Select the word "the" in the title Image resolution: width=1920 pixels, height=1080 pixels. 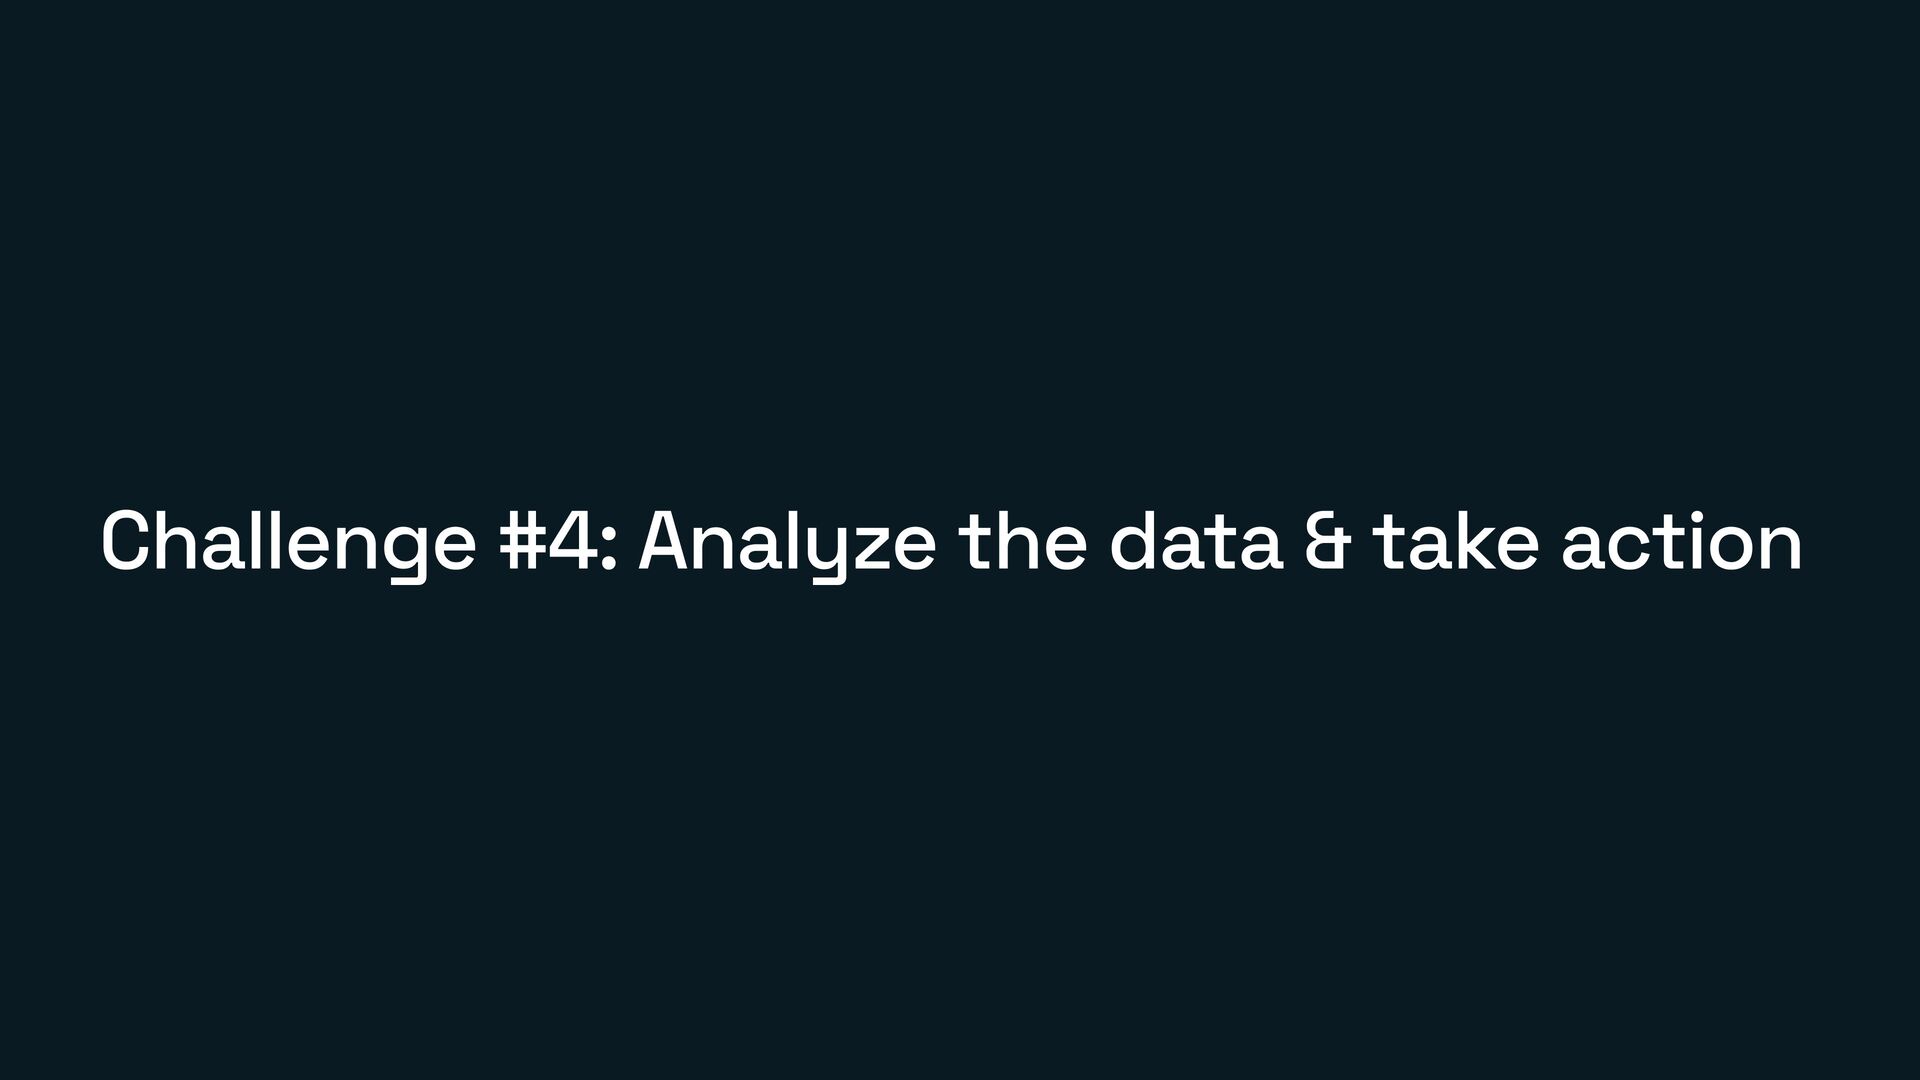(x=1022, y=541)
